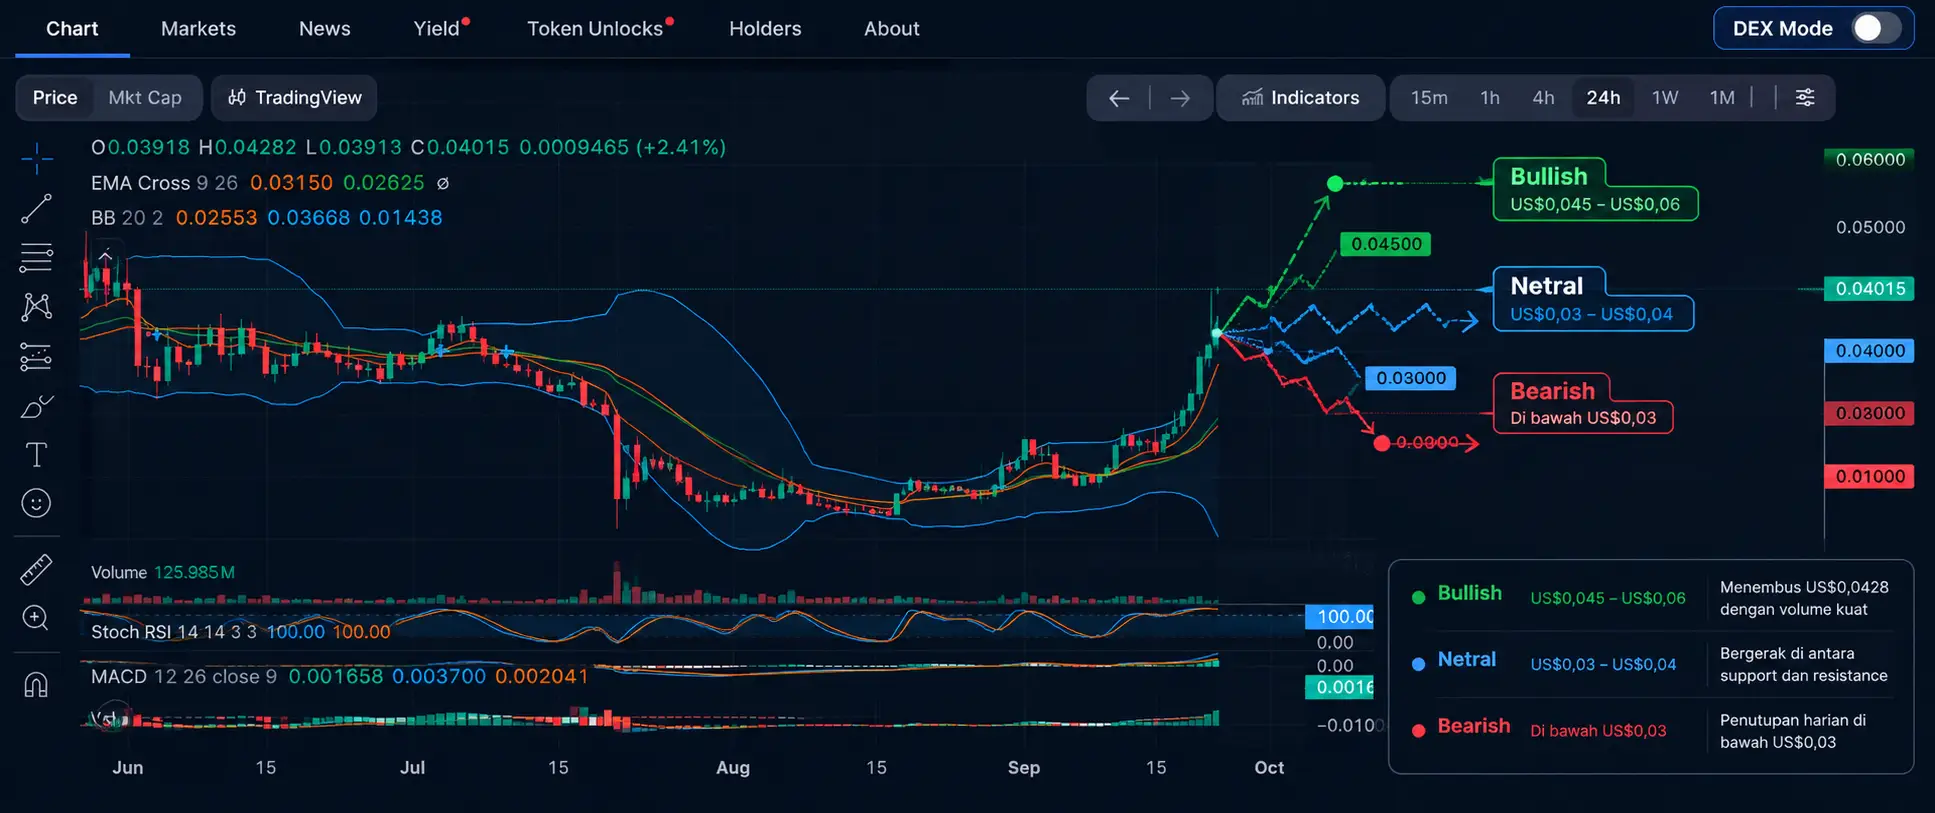This screenshot has width=1935, height=813.
Task: Select the 24h timeframe
Action: [1603, 97]
